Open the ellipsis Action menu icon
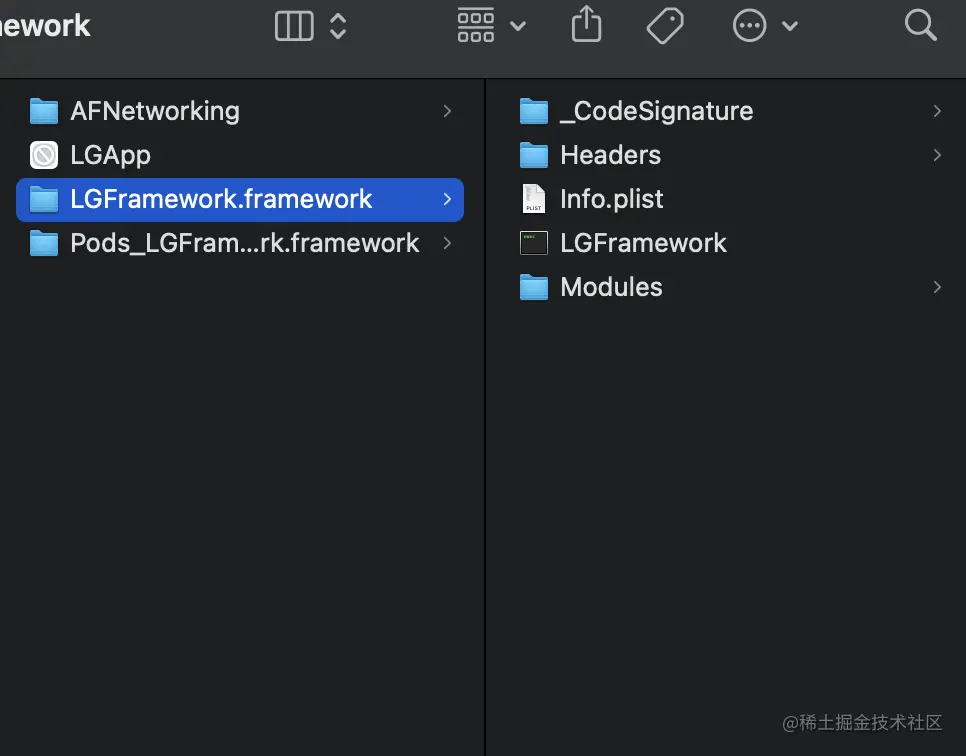 [749, 26]
